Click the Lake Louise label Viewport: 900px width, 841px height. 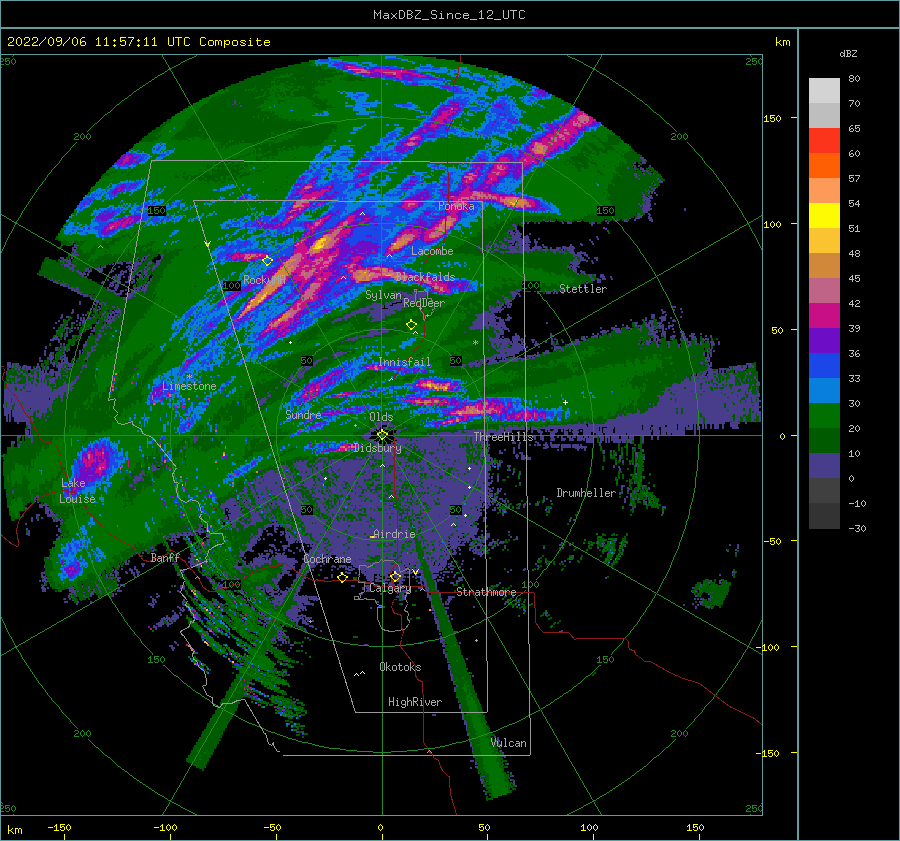(x=77, y=491)
